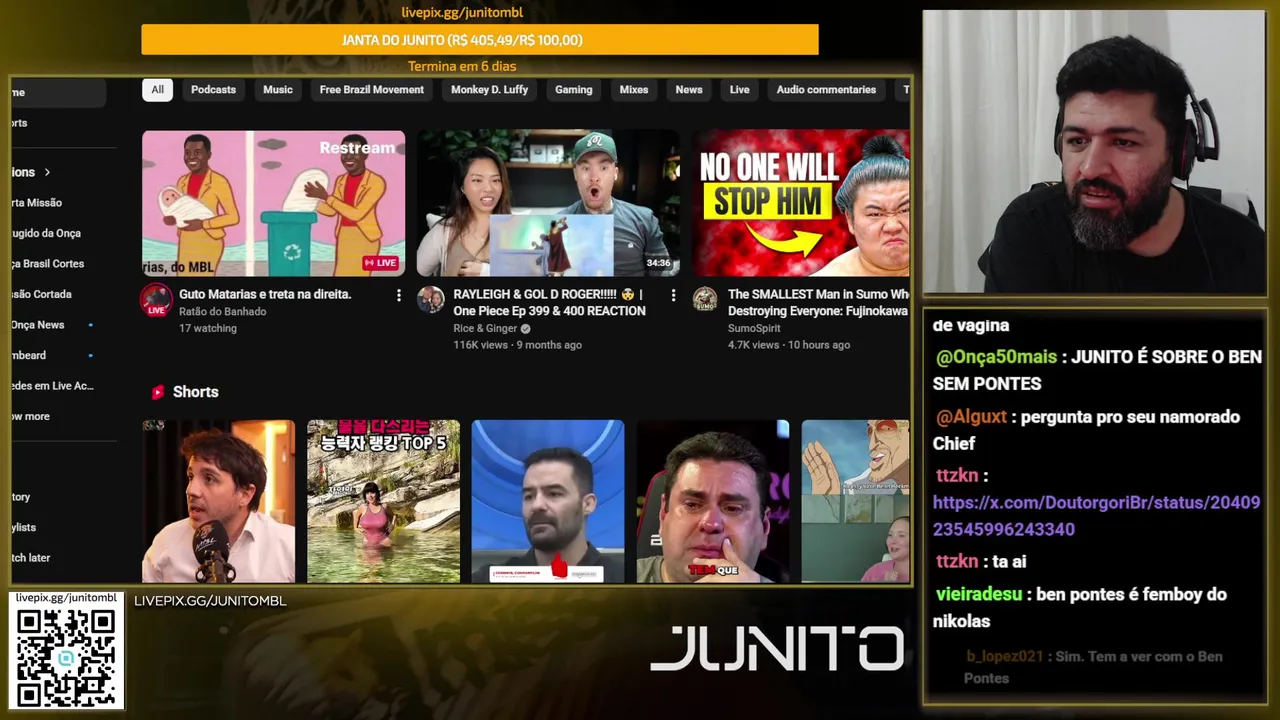This screenshot has width=1280, height=720.
Task: Click the JANTA DO JUNITO donation progress bar
Action: point(480,40)
